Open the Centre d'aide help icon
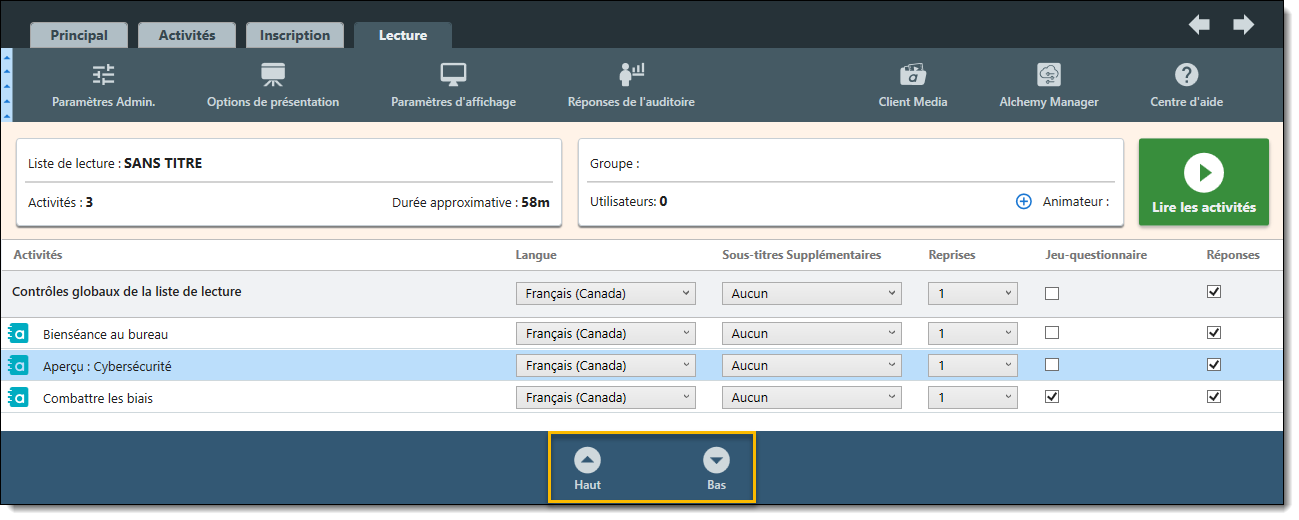 click(1186, 75)
